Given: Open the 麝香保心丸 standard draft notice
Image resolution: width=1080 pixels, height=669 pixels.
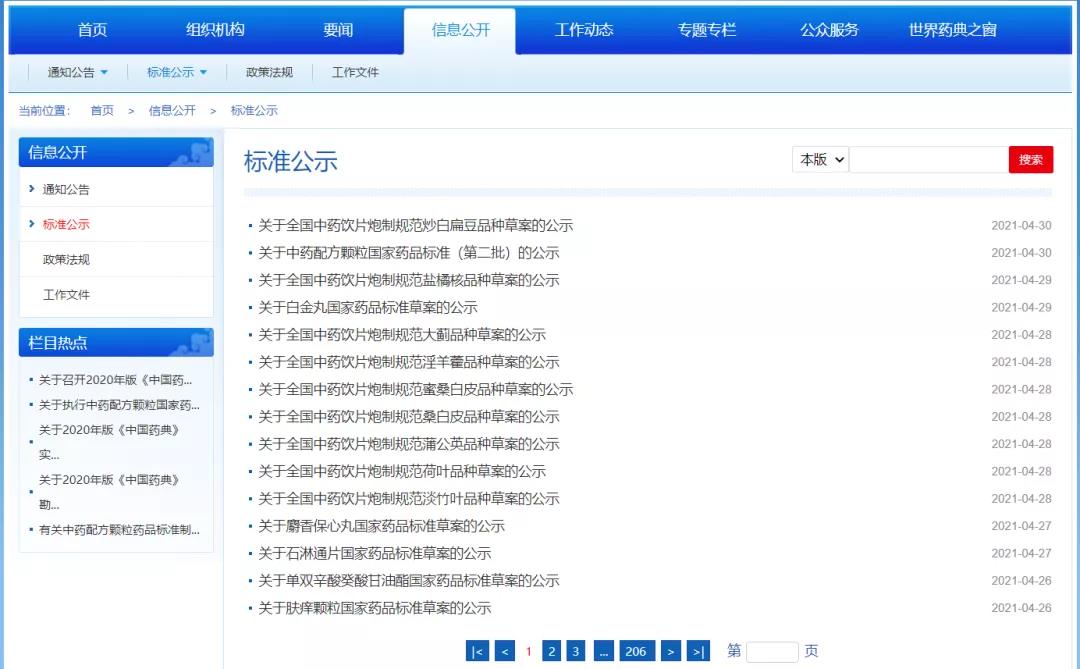Looking at the screenshot, I should [x=381, y=526].
